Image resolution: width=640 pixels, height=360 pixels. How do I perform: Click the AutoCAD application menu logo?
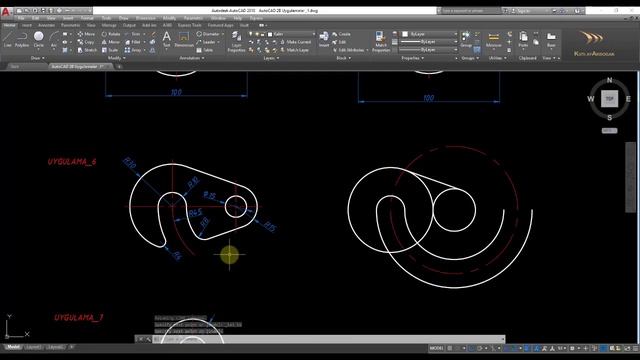click(x=5, y=12)
